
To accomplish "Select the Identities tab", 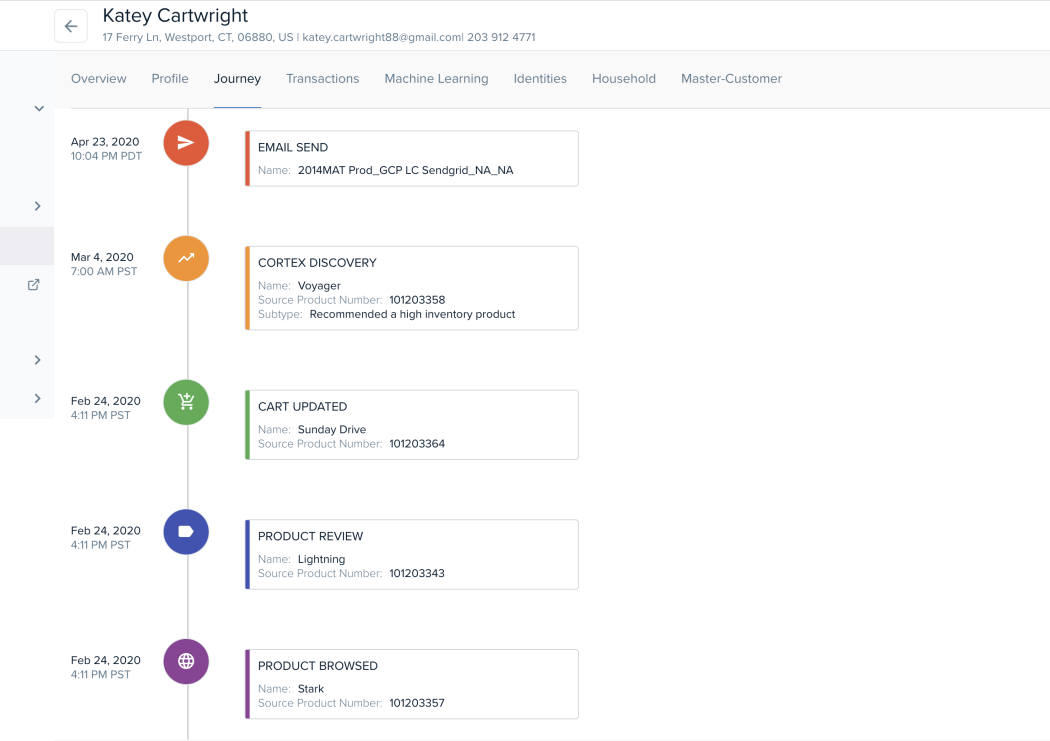I will (540, 79).
